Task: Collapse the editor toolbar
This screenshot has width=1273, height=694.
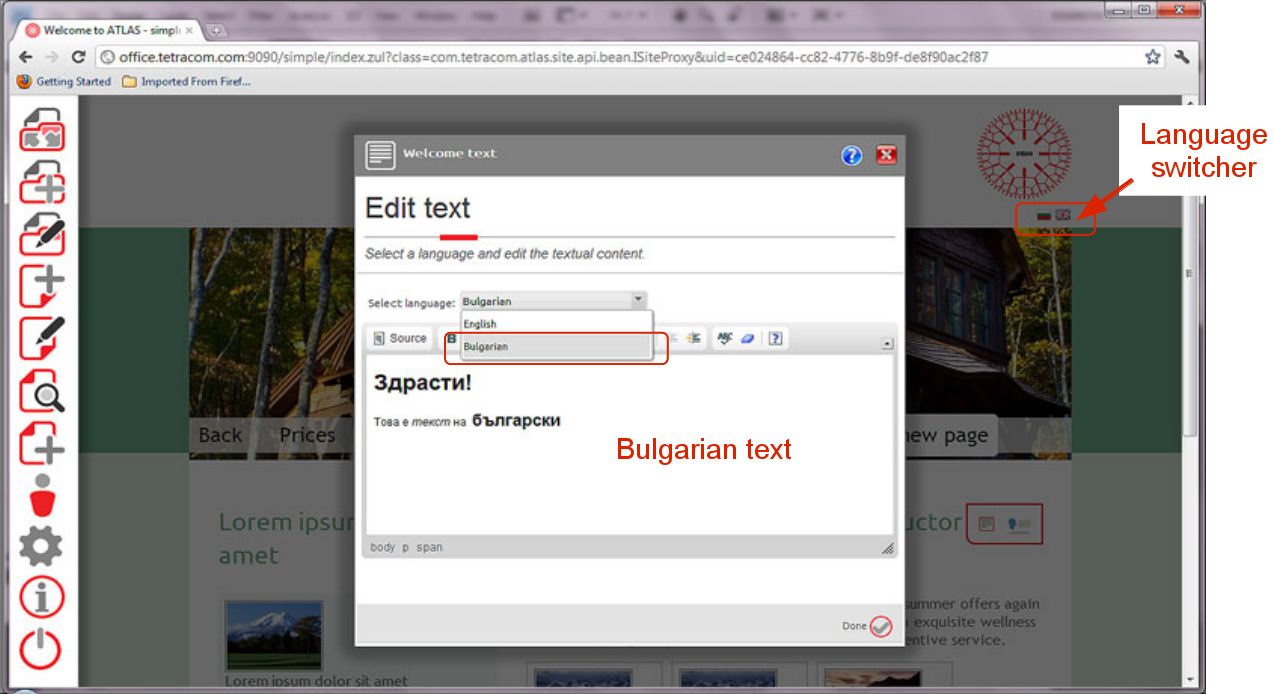Action: click(887, 344)
